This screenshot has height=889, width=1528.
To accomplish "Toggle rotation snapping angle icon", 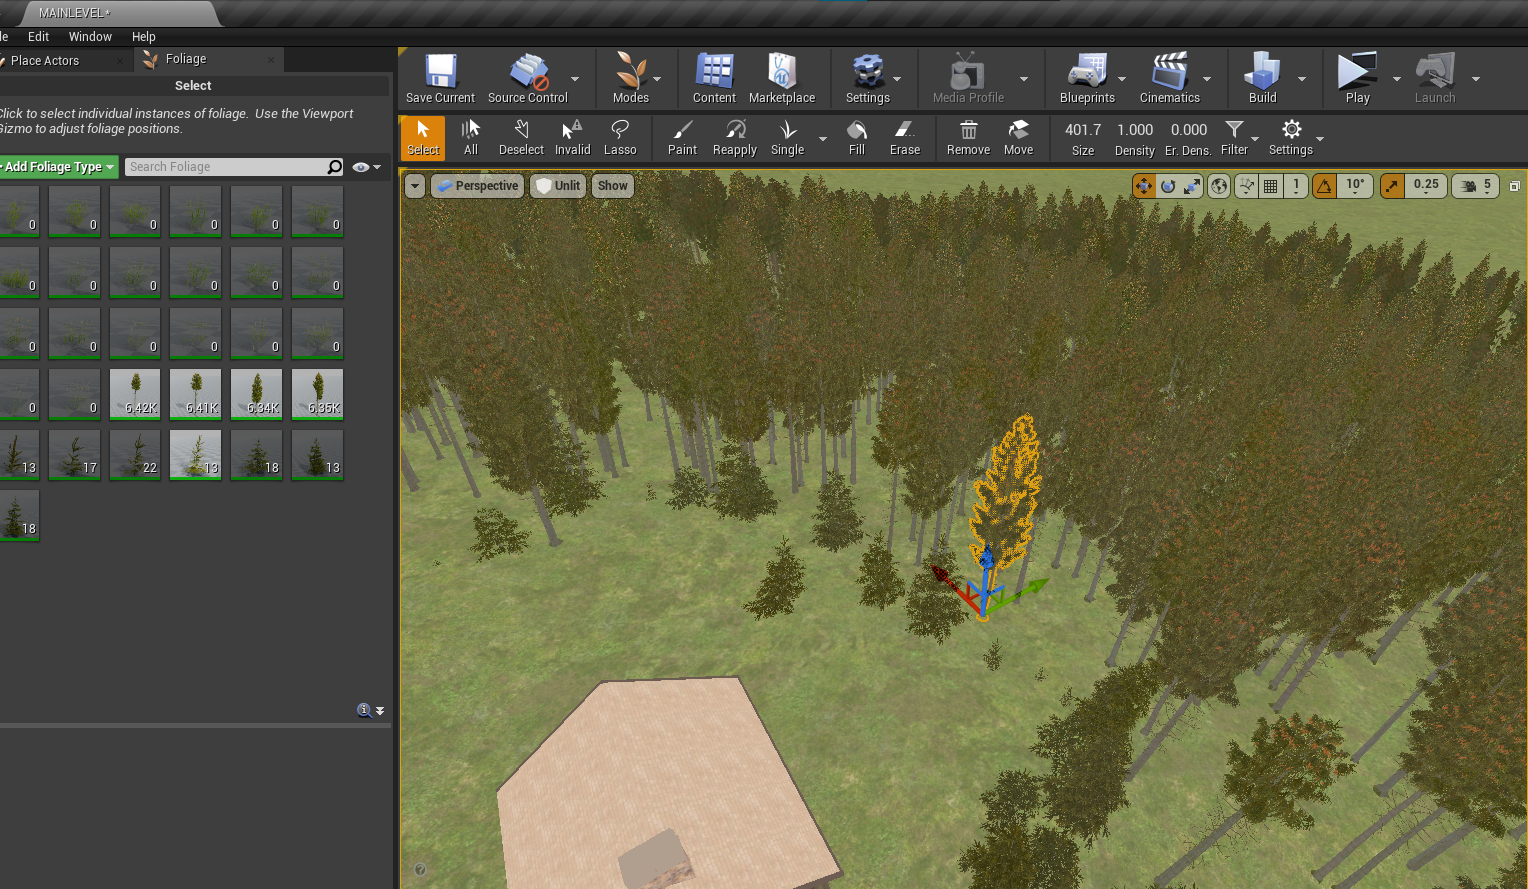I will pos(1324,186).
